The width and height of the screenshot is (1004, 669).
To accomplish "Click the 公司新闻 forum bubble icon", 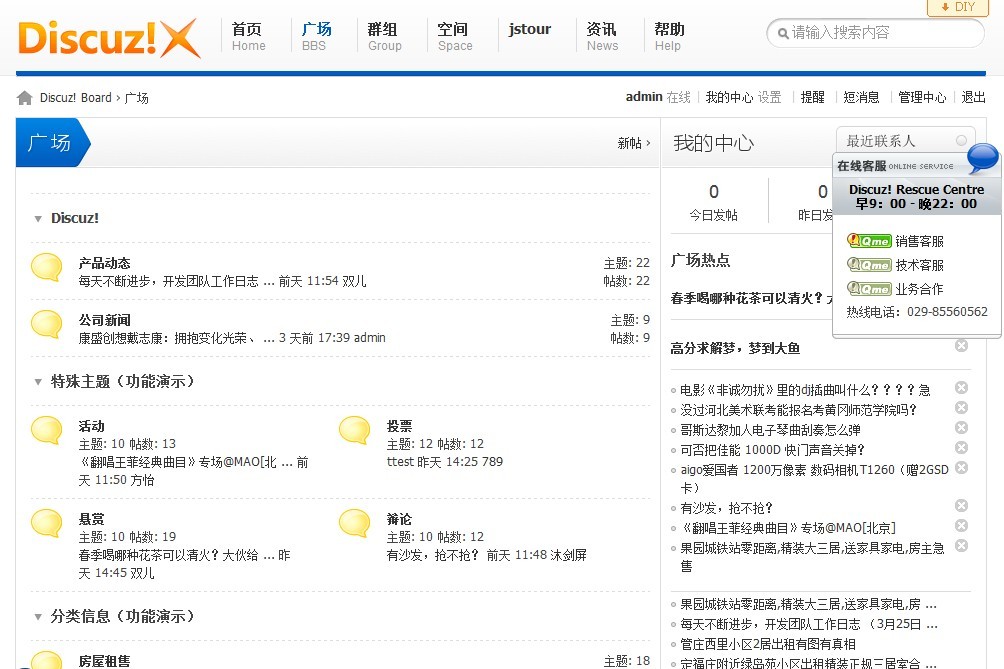I will pos(47,324).
